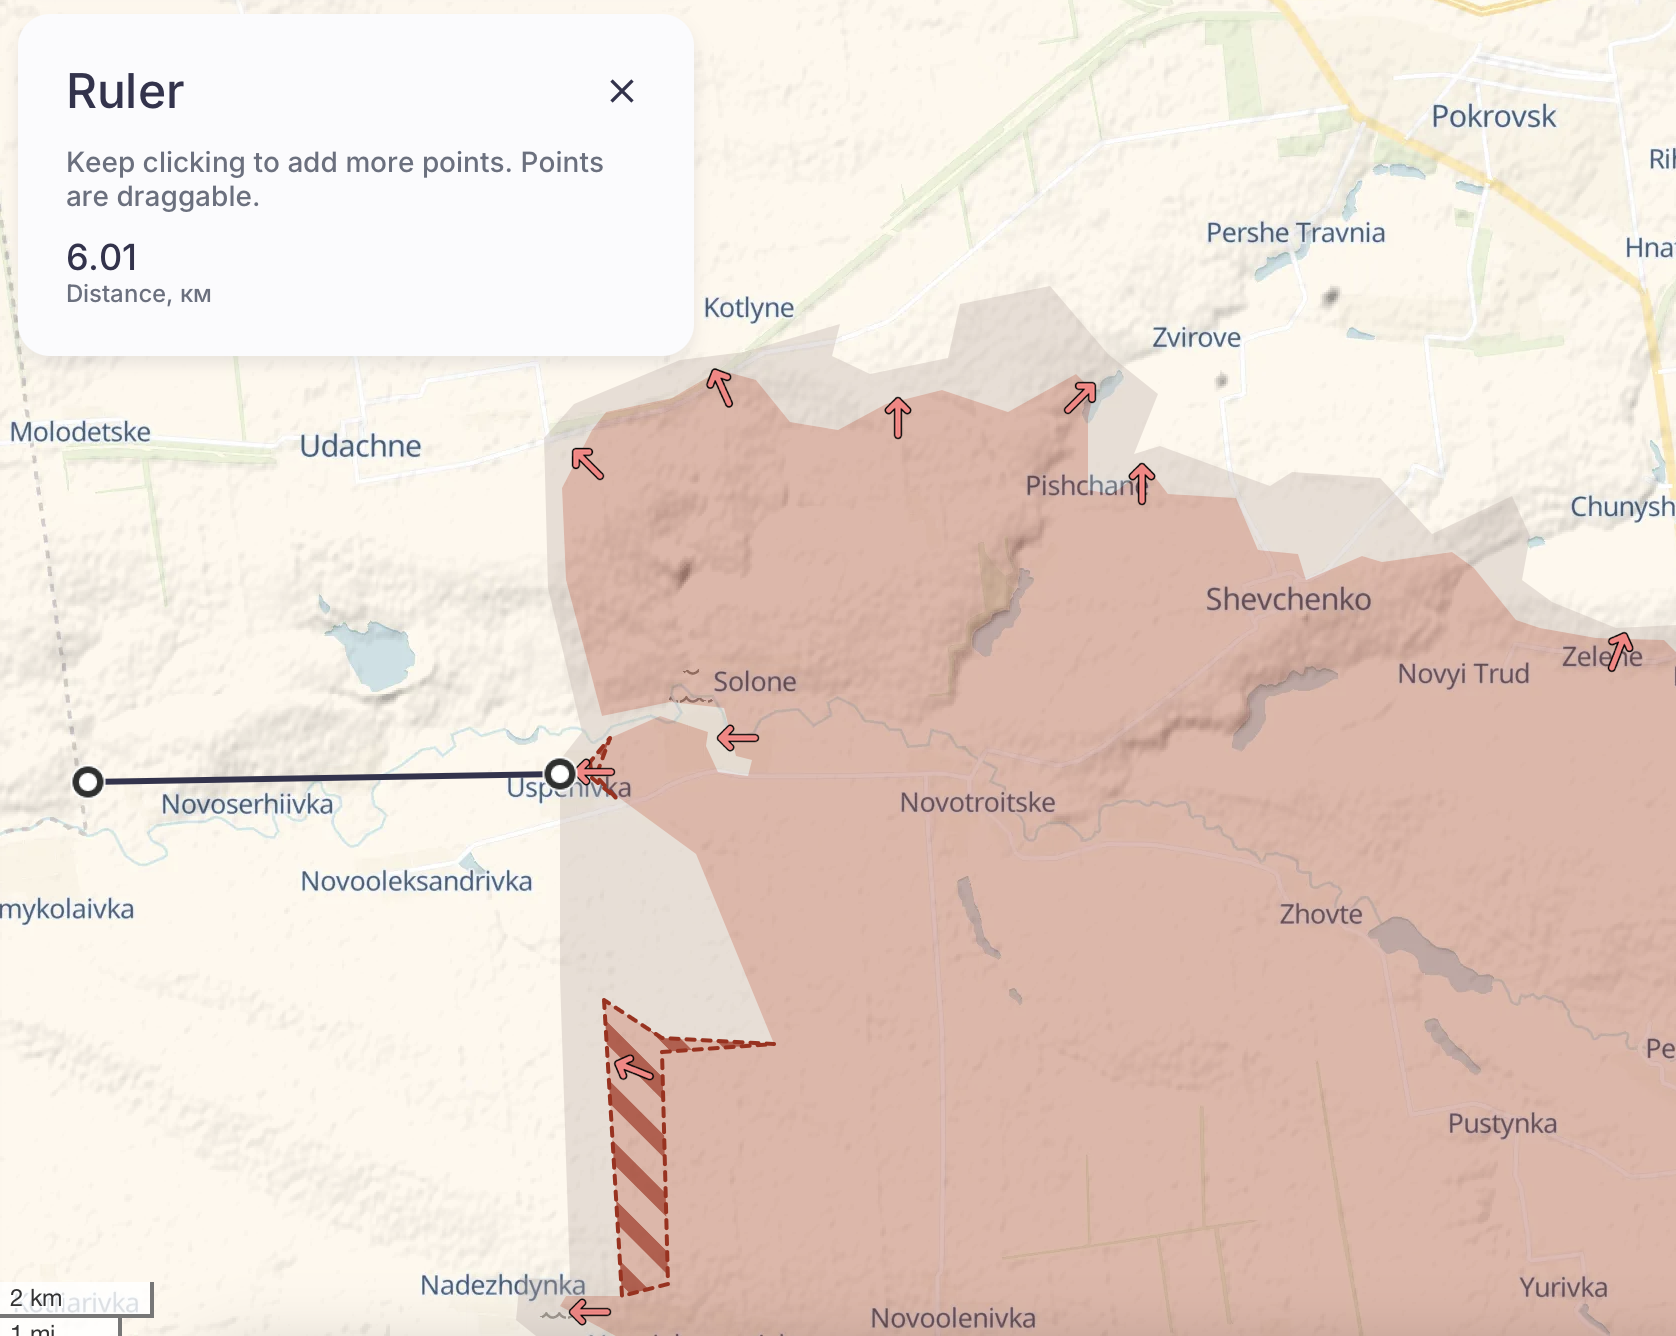Click the arrow inside the striped hatched zone
The image size is (1676, 1336).
(634, 1068)
